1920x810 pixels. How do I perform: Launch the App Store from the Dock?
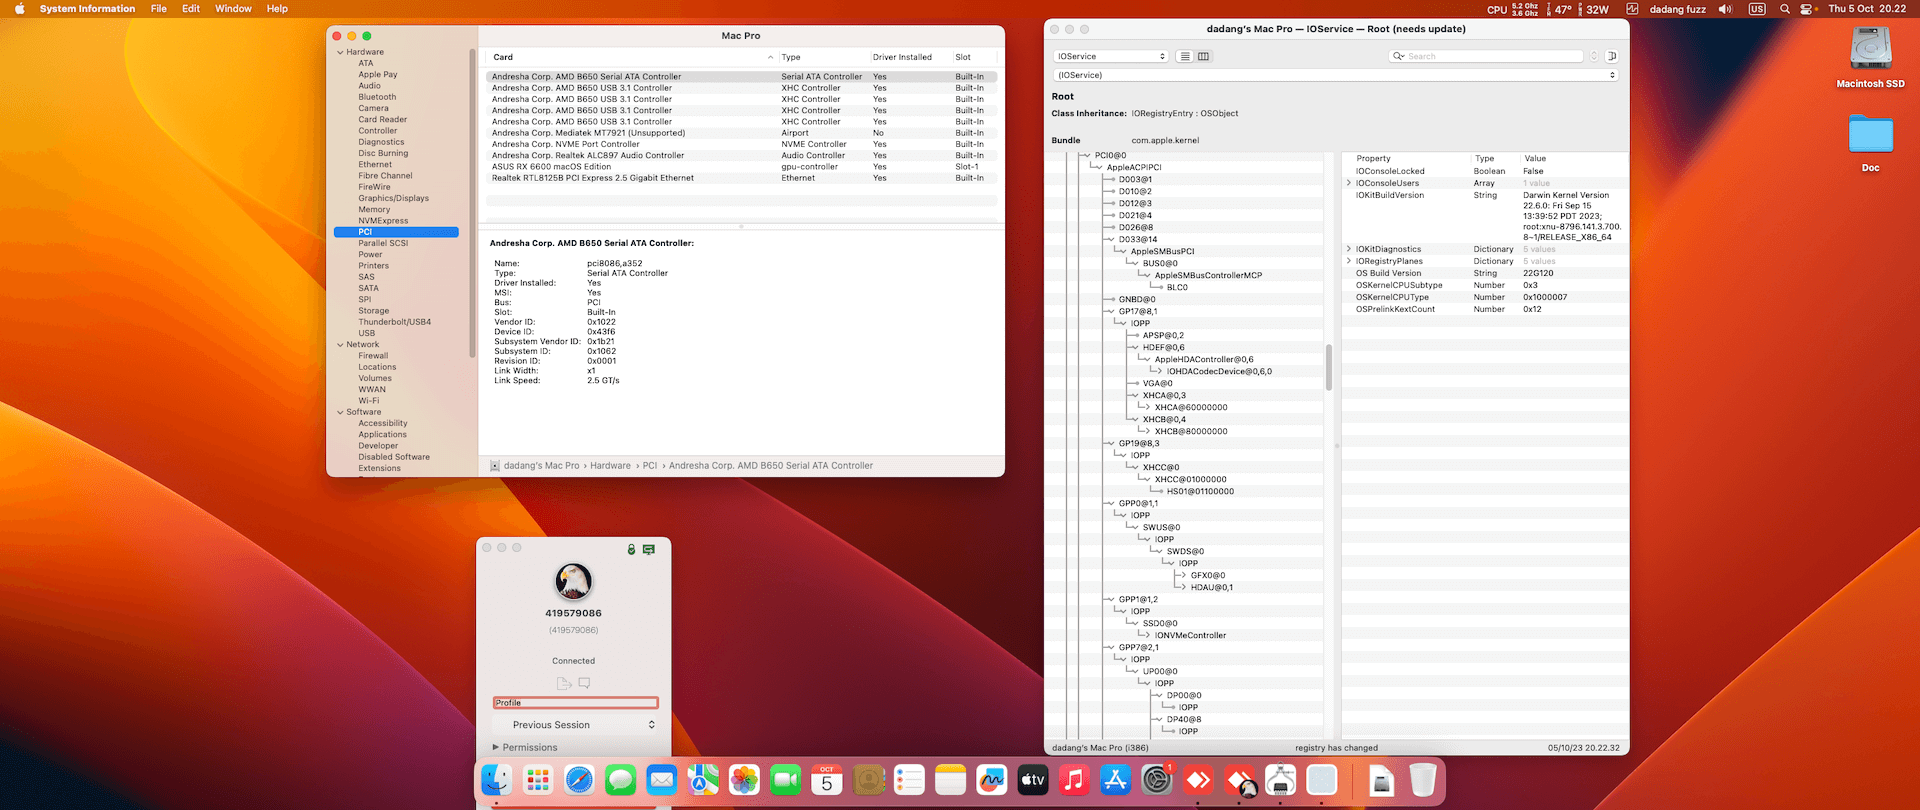click(1115, 780)
